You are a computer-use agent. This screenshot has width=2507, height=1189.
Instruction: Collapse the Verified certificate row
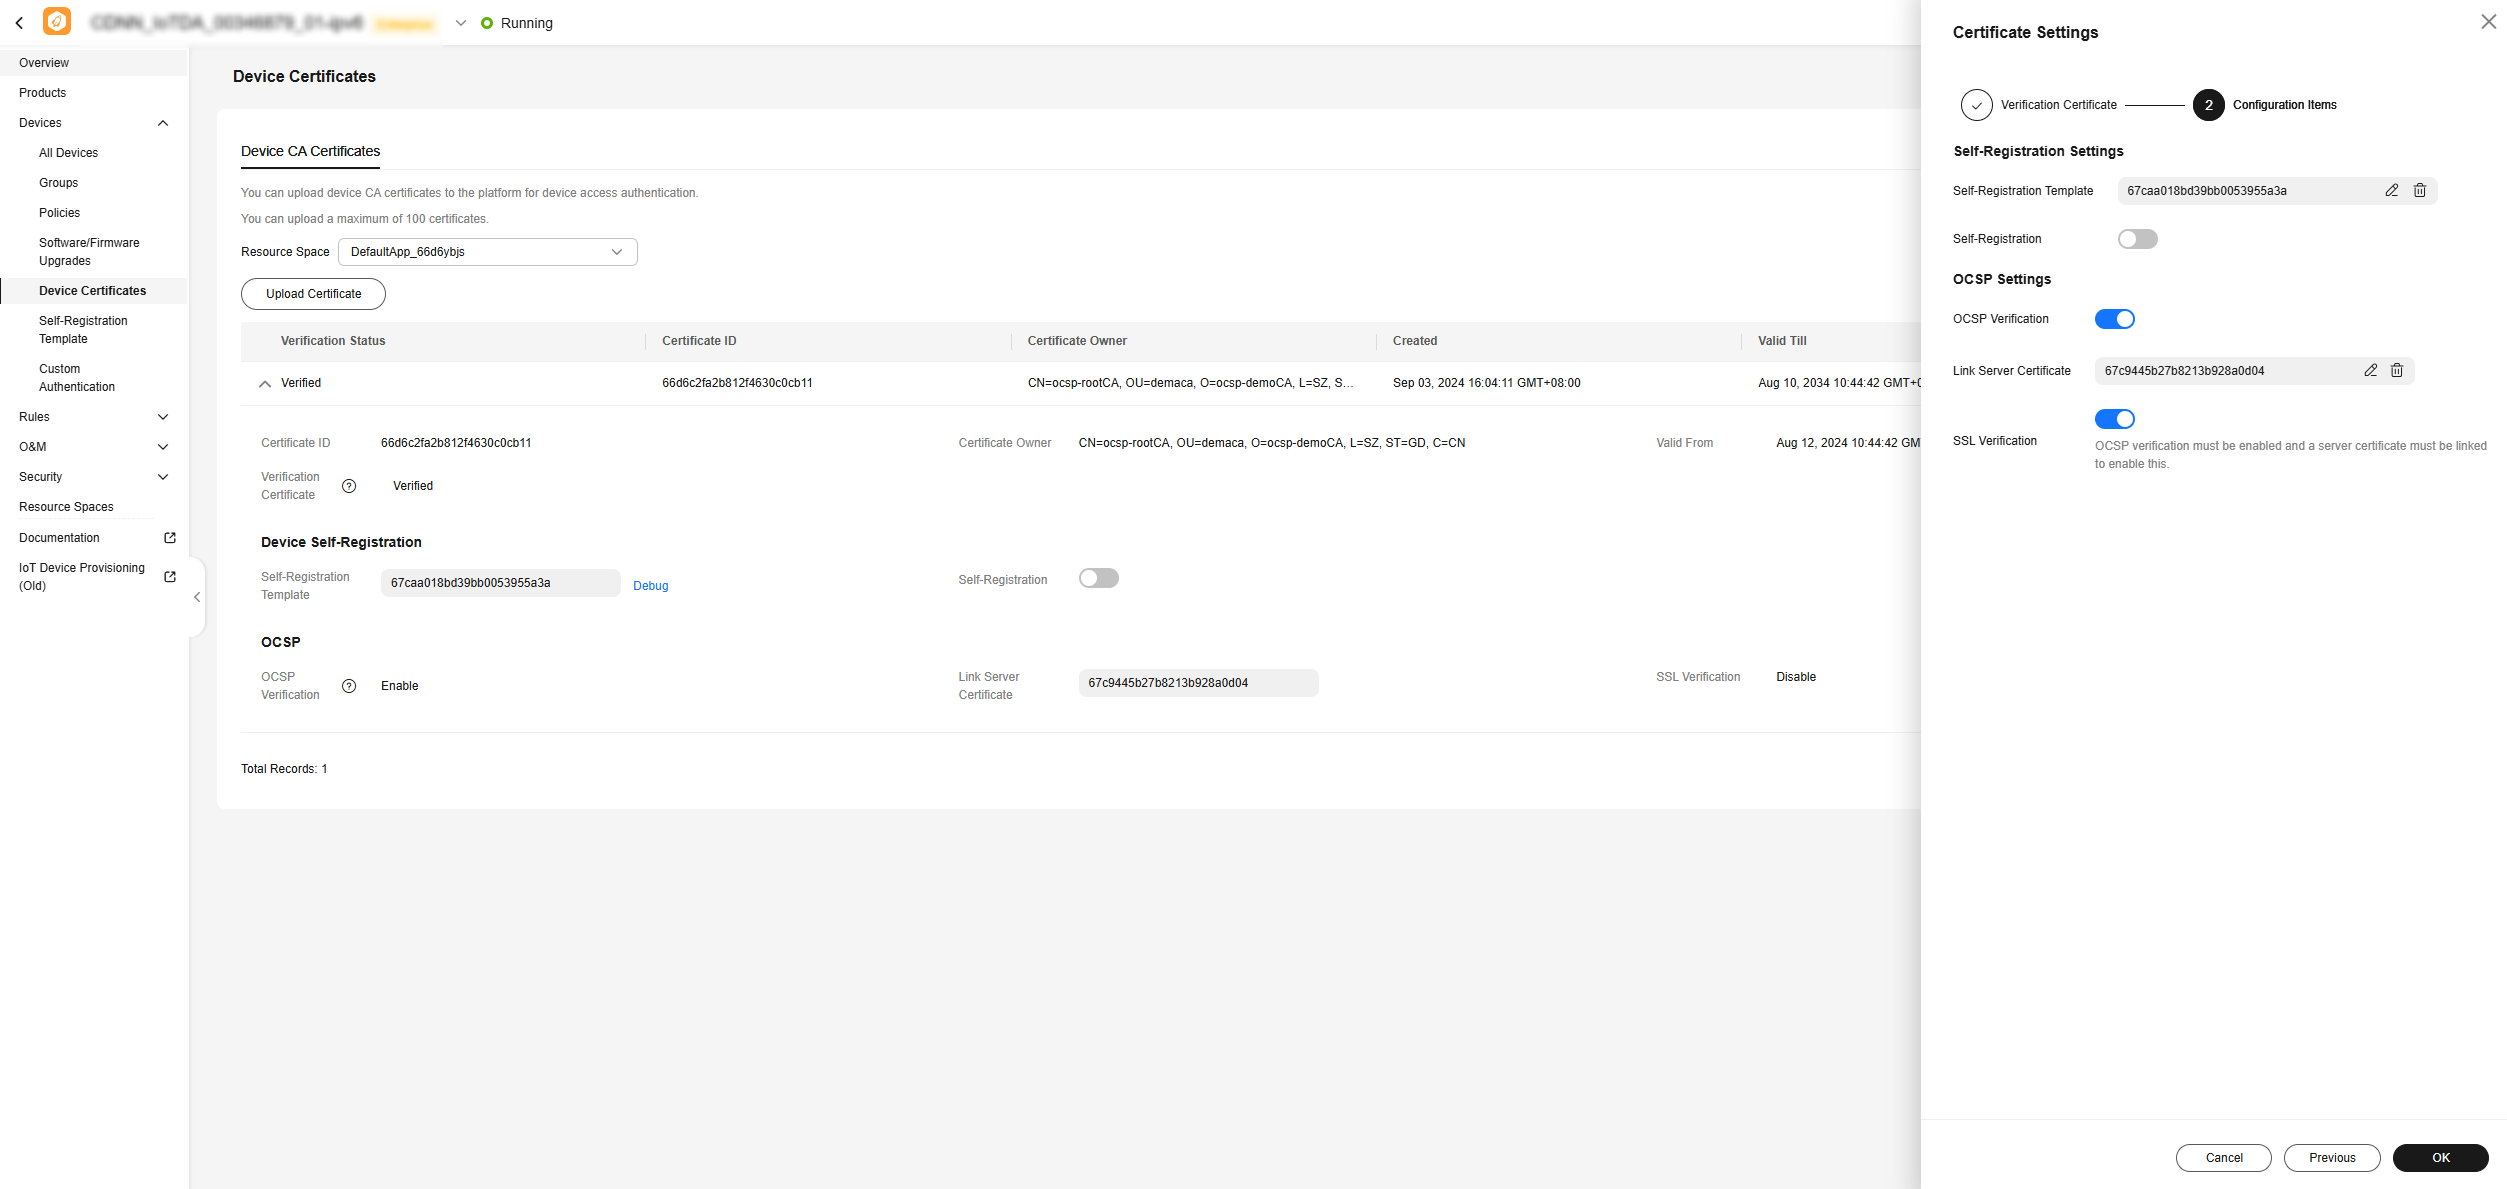click(x=265, y=384)
